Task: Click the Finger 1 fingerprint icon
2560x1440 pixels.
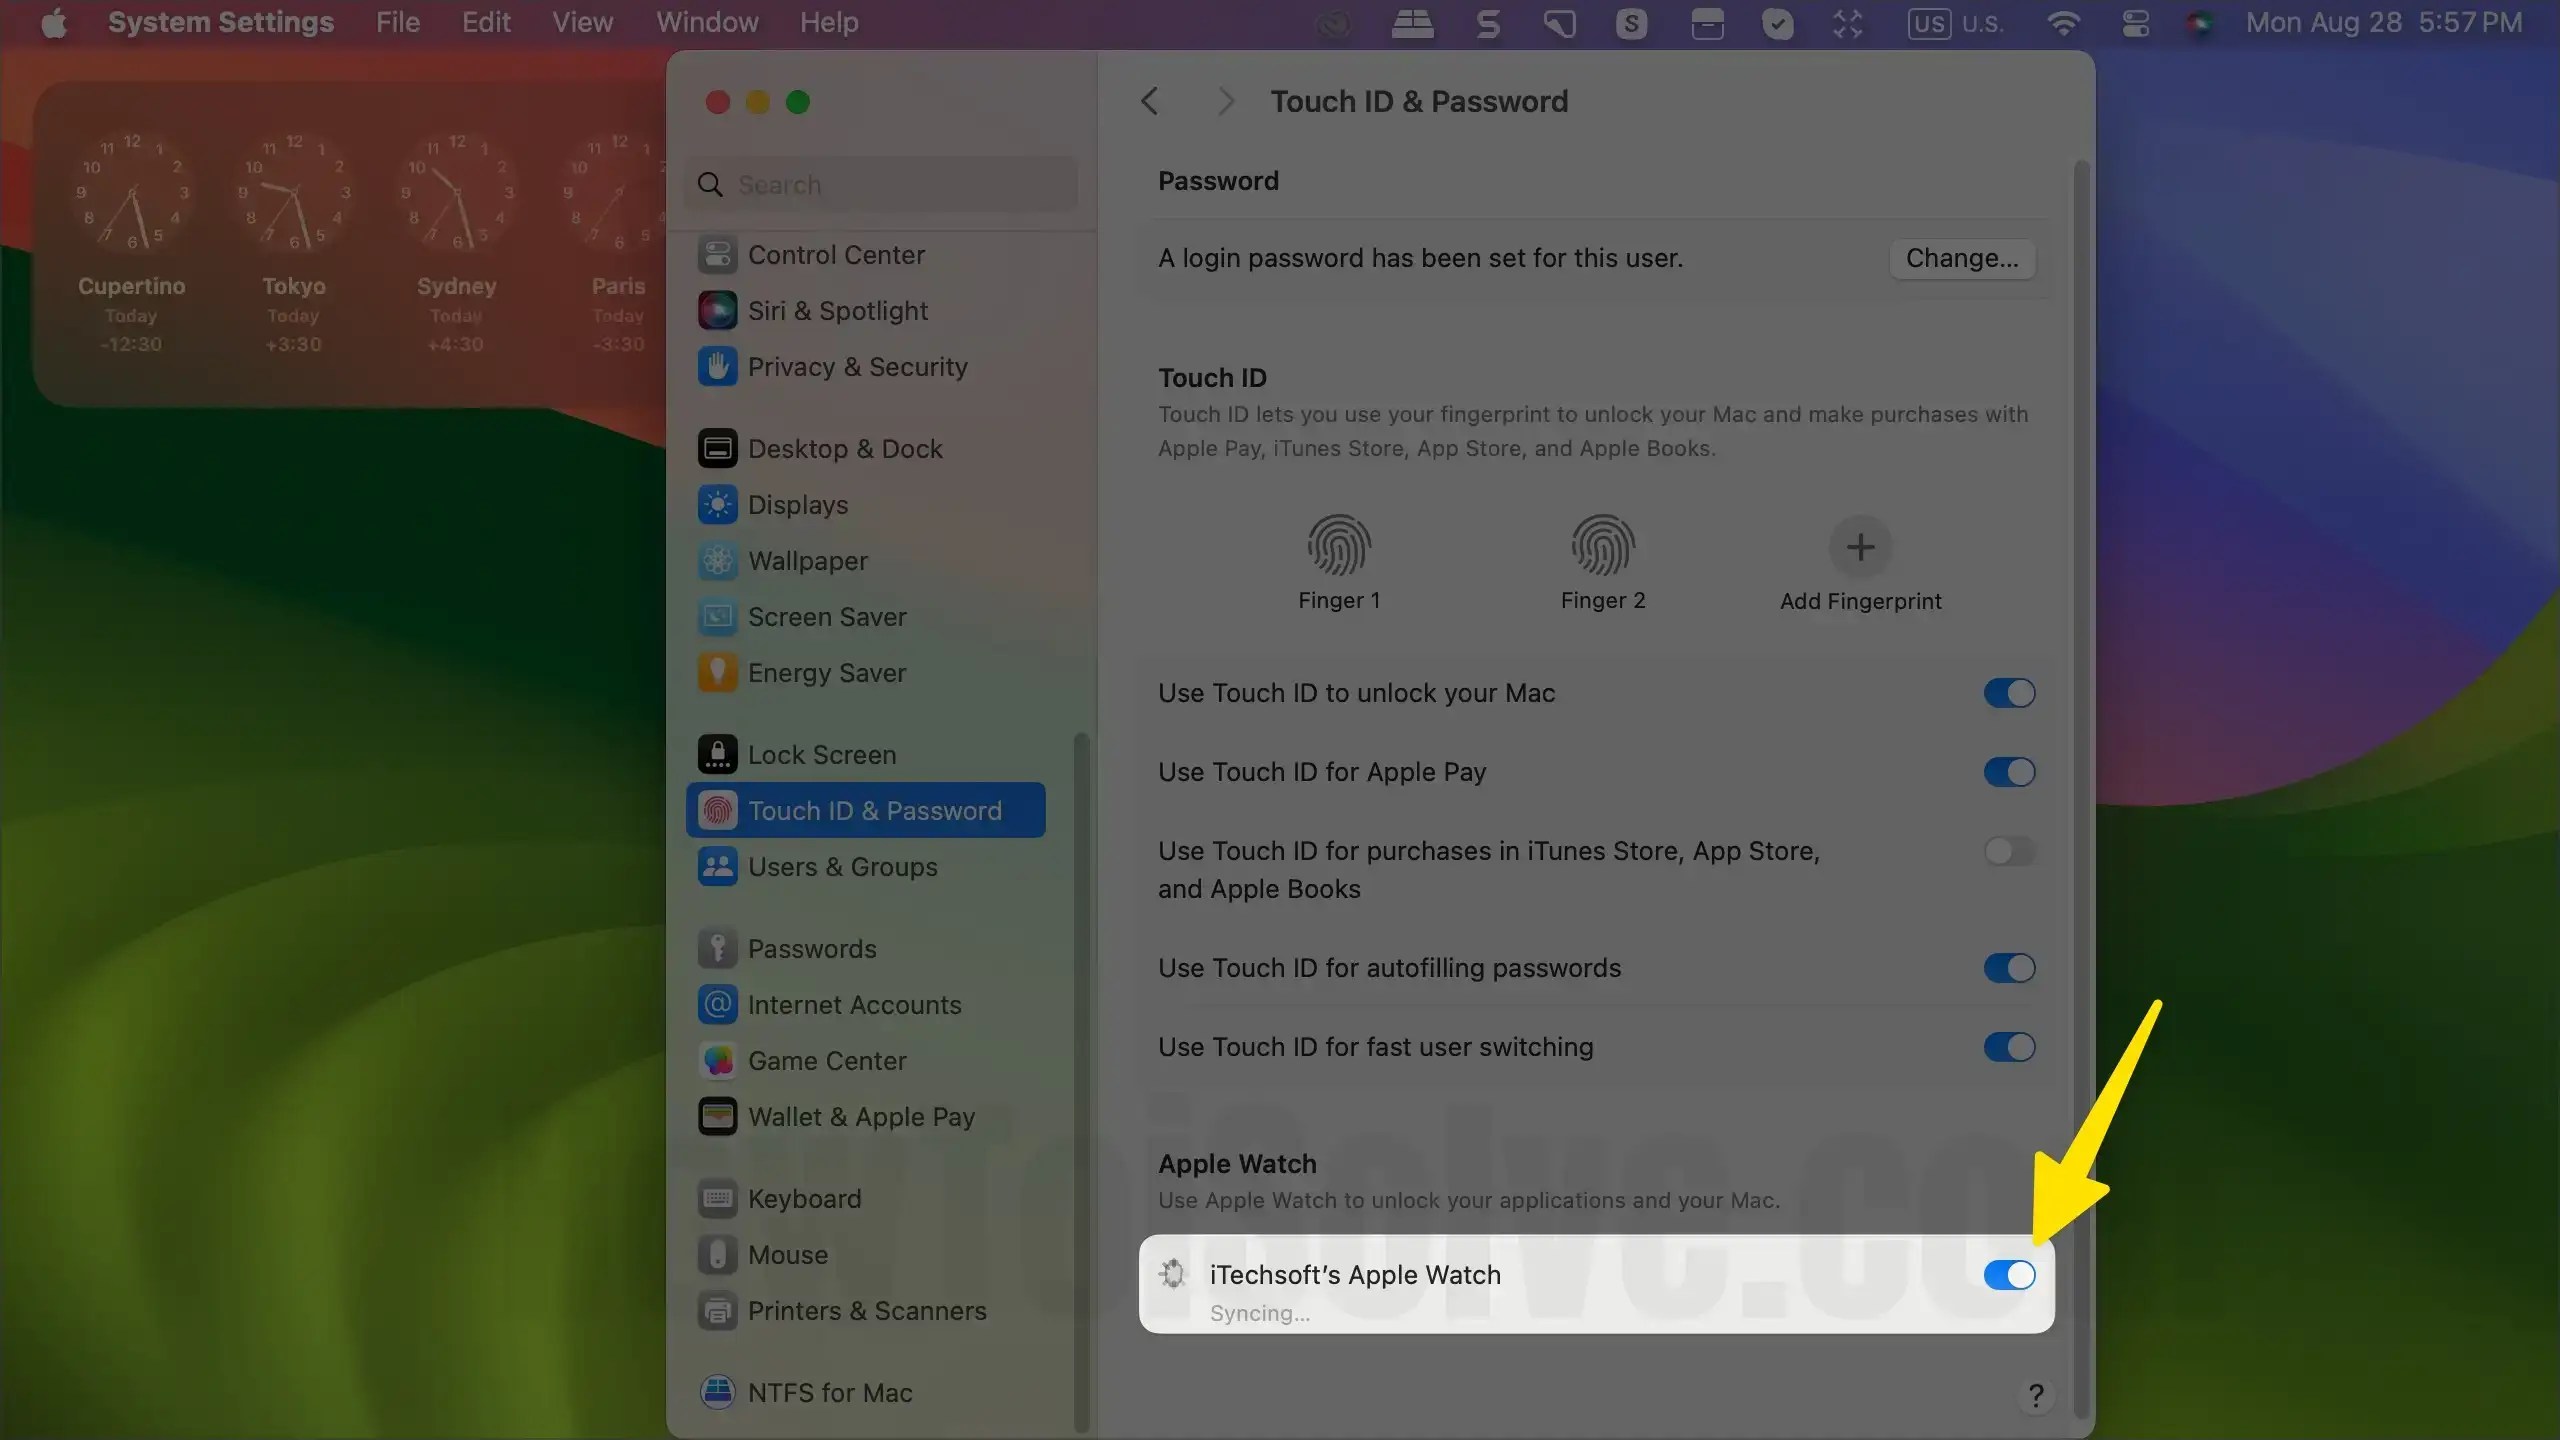Action: tap(1338, 546)
